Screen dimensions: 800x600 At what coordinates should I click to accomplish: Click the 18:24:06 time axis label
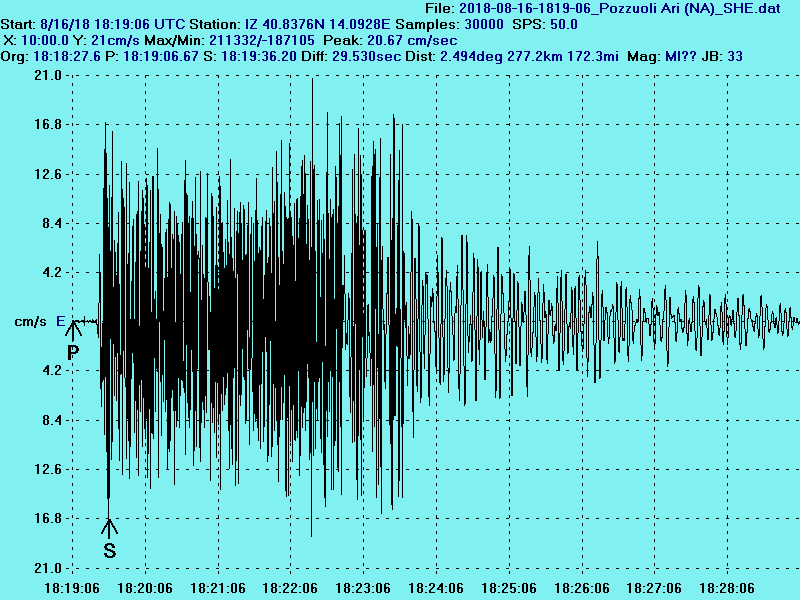point(436,588)
